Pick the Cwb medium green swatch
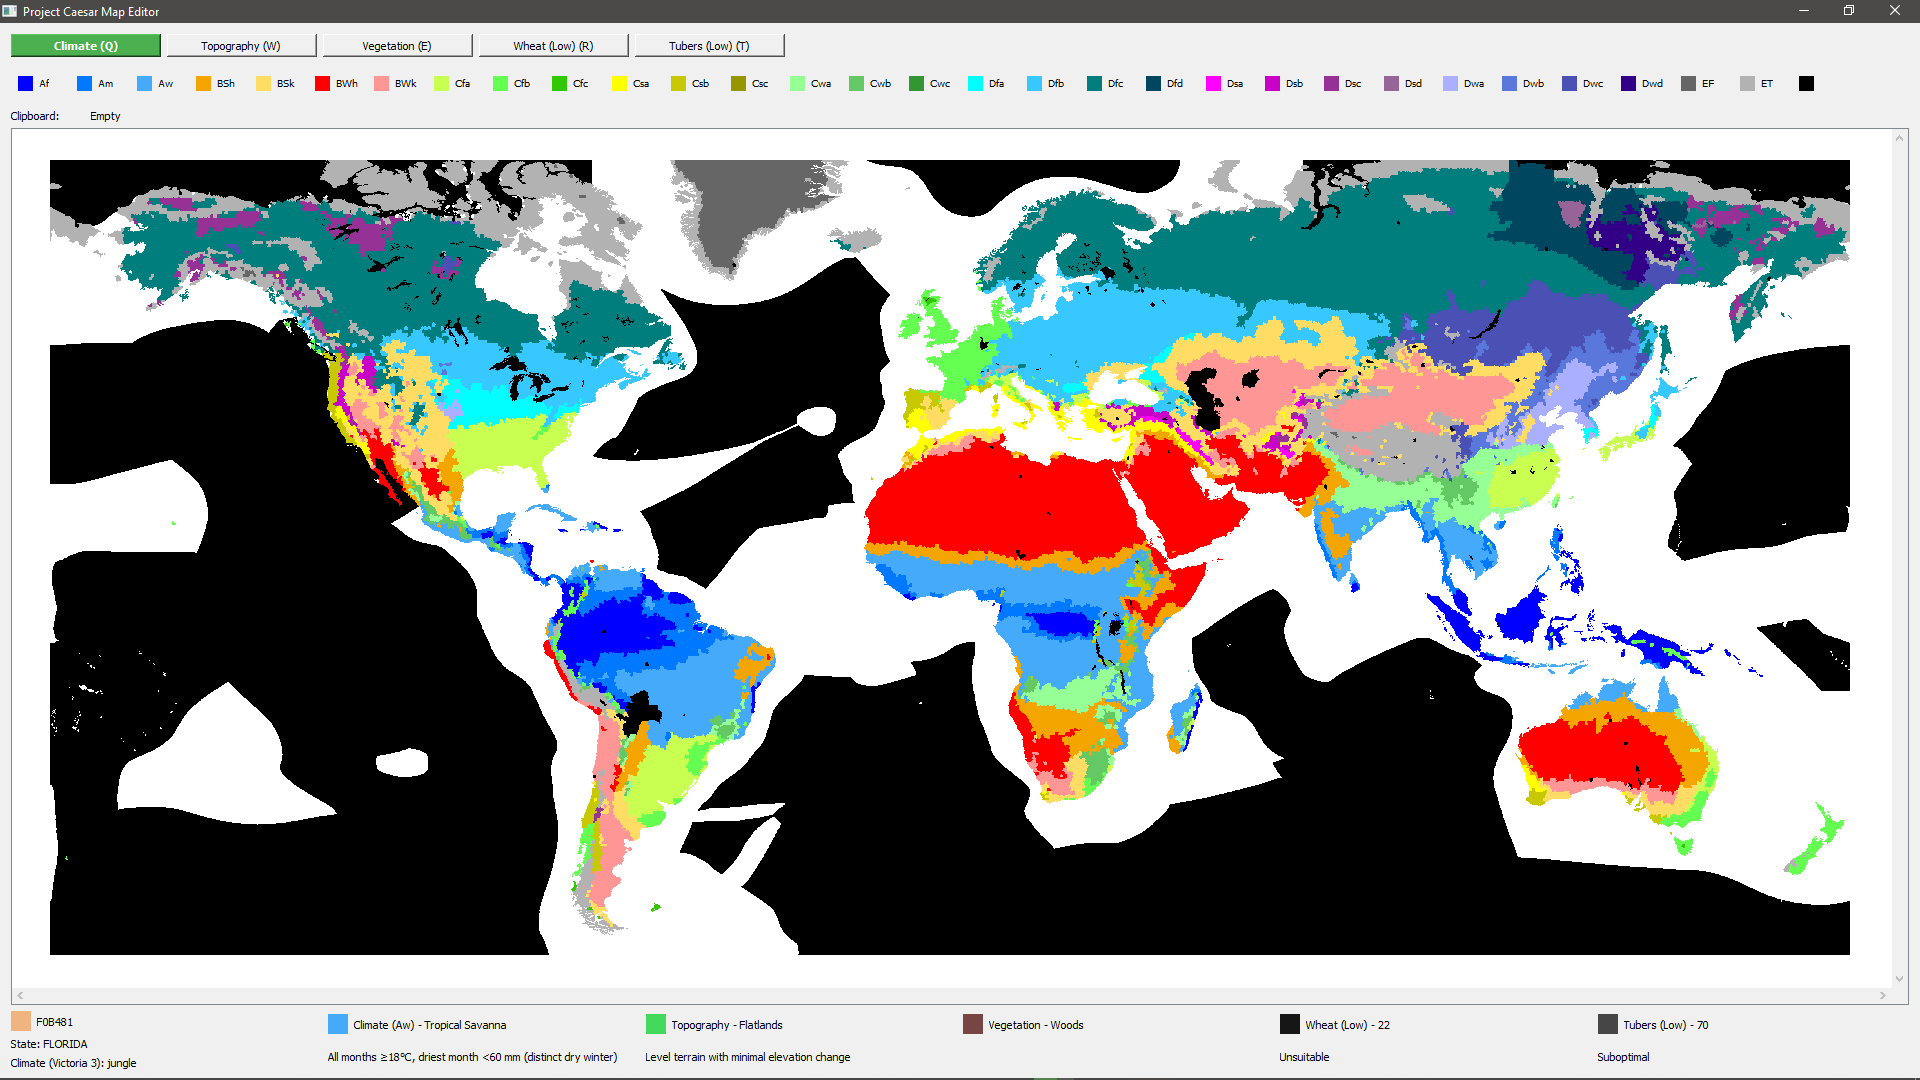The width and height of the screenshot is (1920, 1080). [x=857, y=84]
